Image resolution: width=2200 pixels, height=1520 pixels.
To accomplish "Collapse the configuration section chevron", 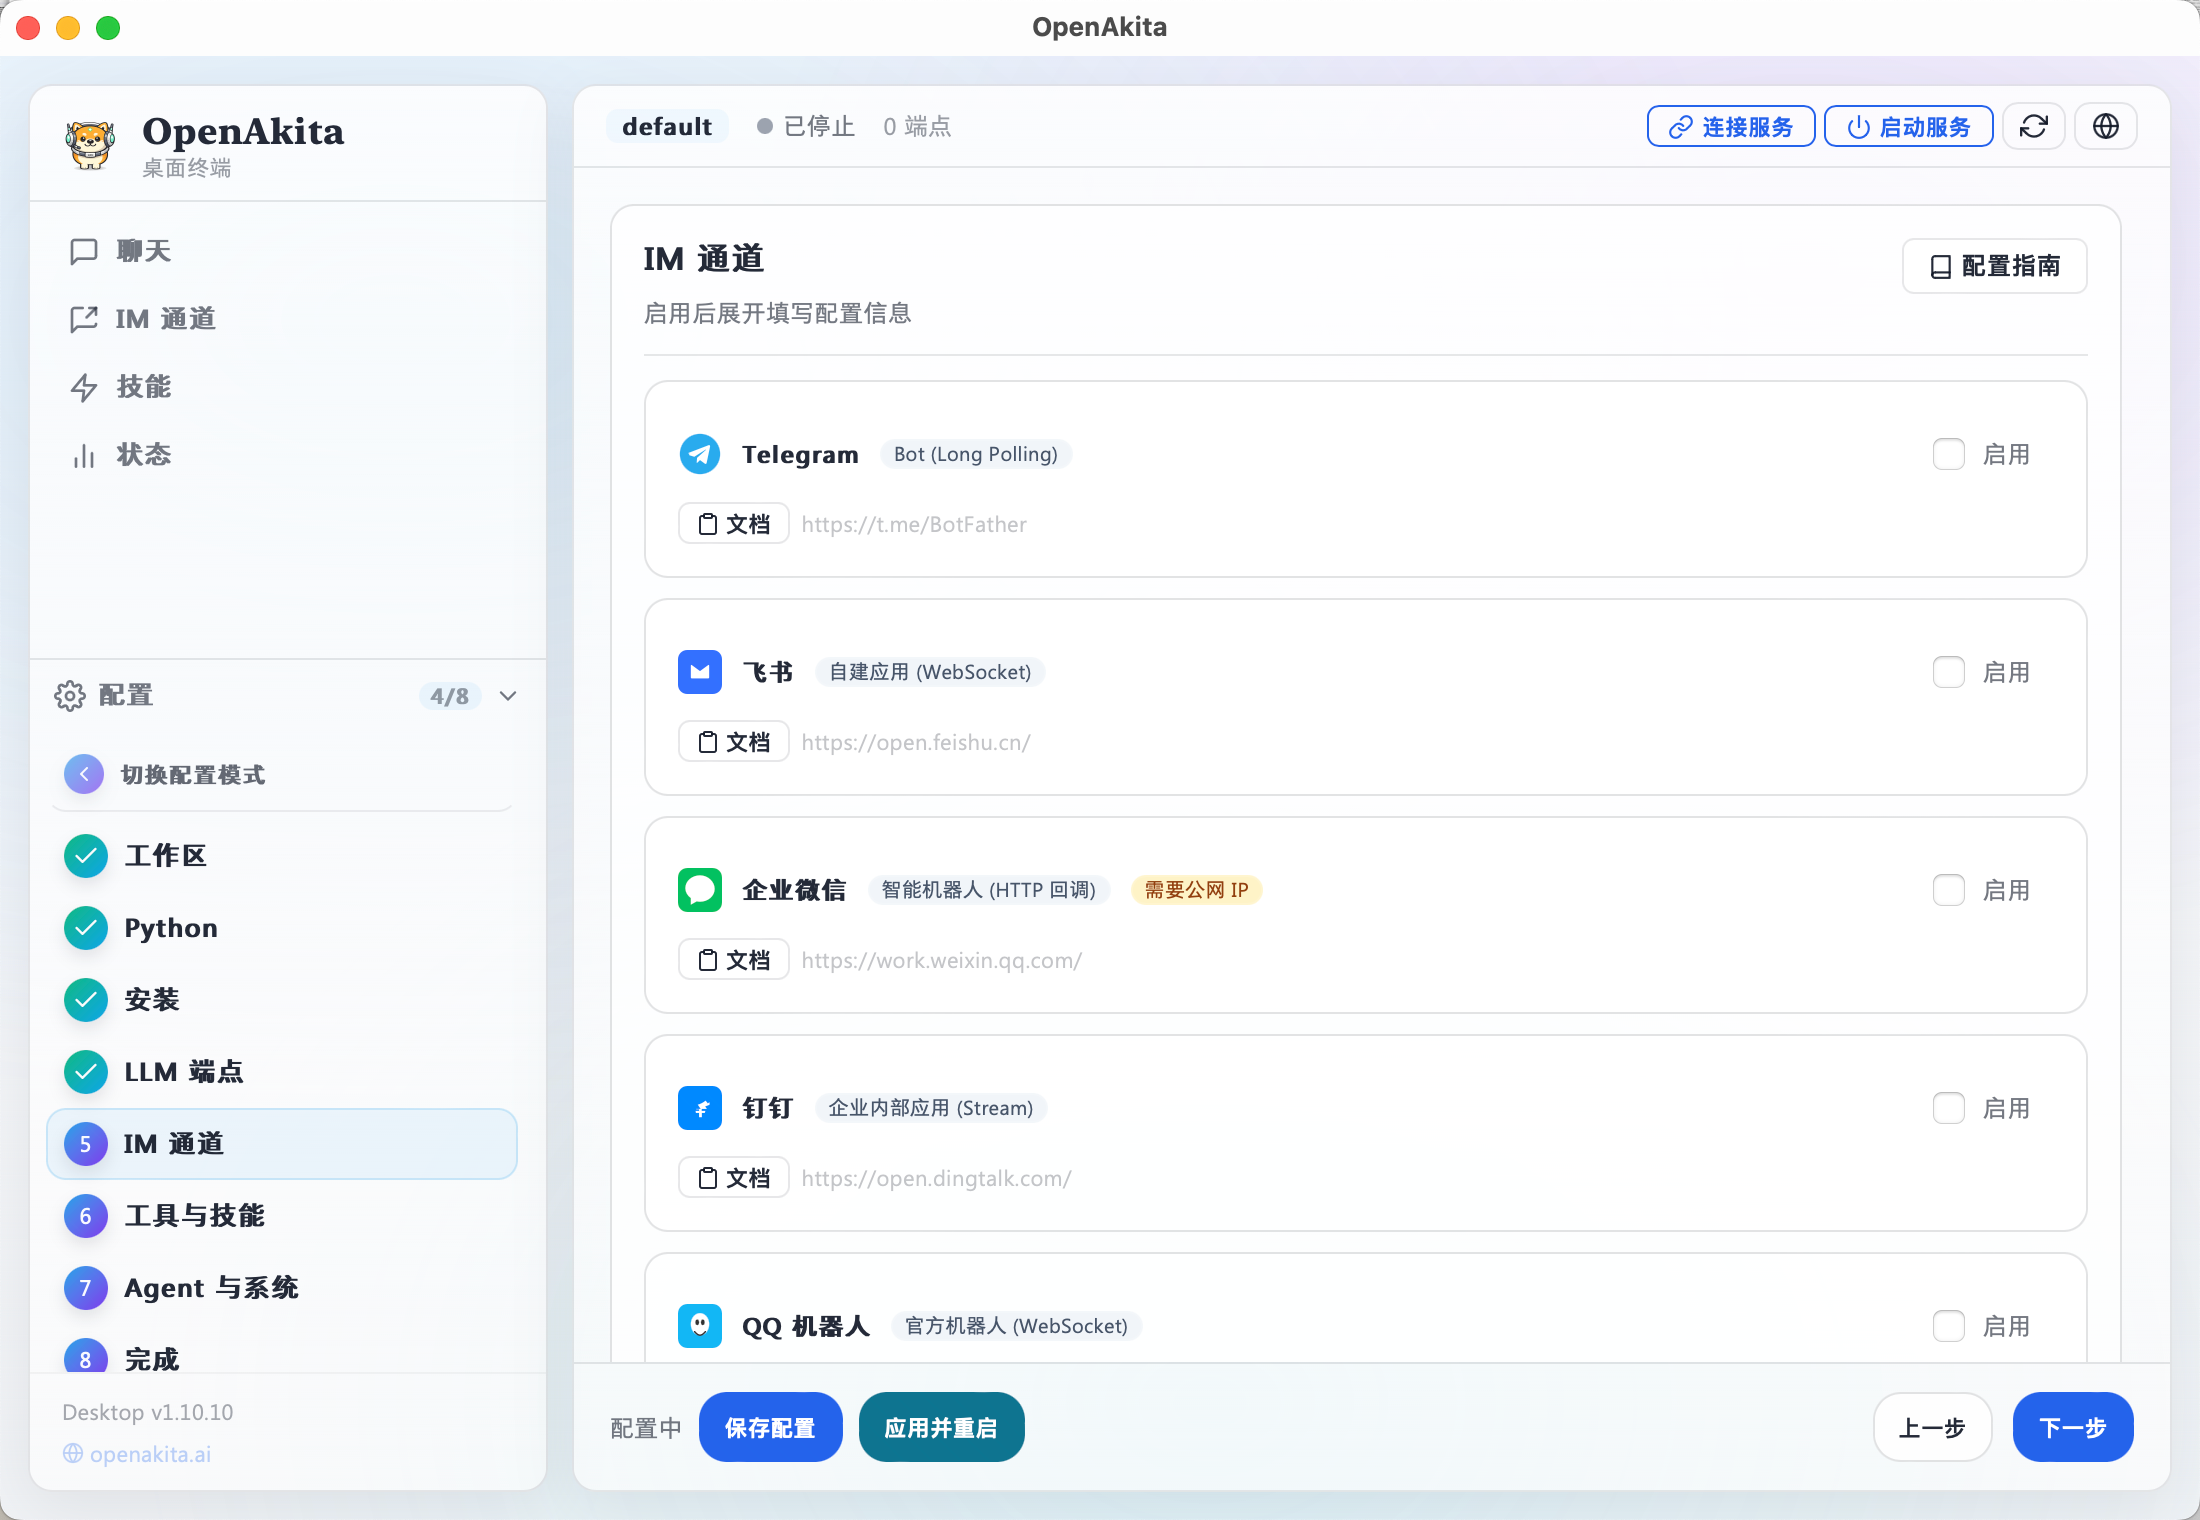I will click(508, 696).
